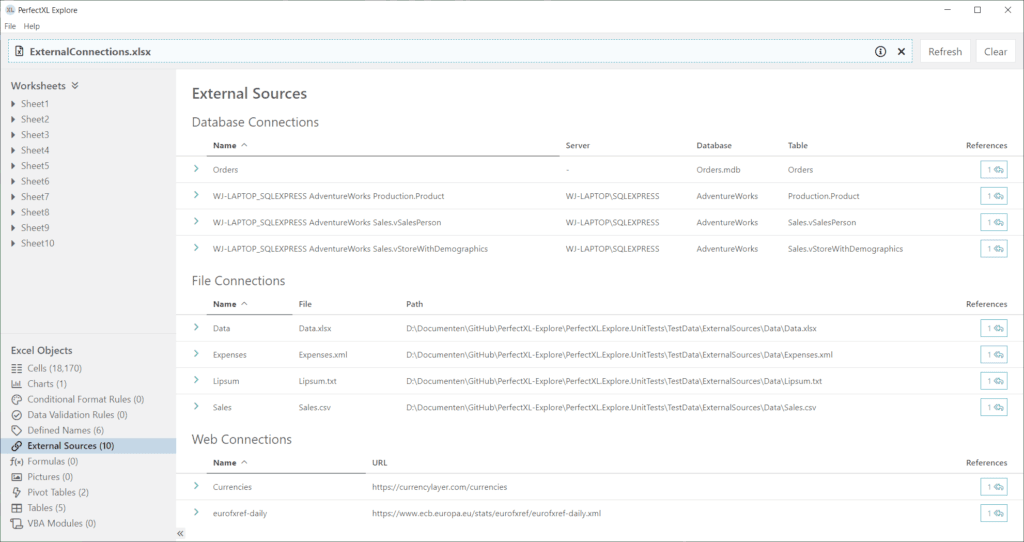Screen dimensions: 1024x542
Task: Click the references icon for Orders row
Action: [993, 170]
